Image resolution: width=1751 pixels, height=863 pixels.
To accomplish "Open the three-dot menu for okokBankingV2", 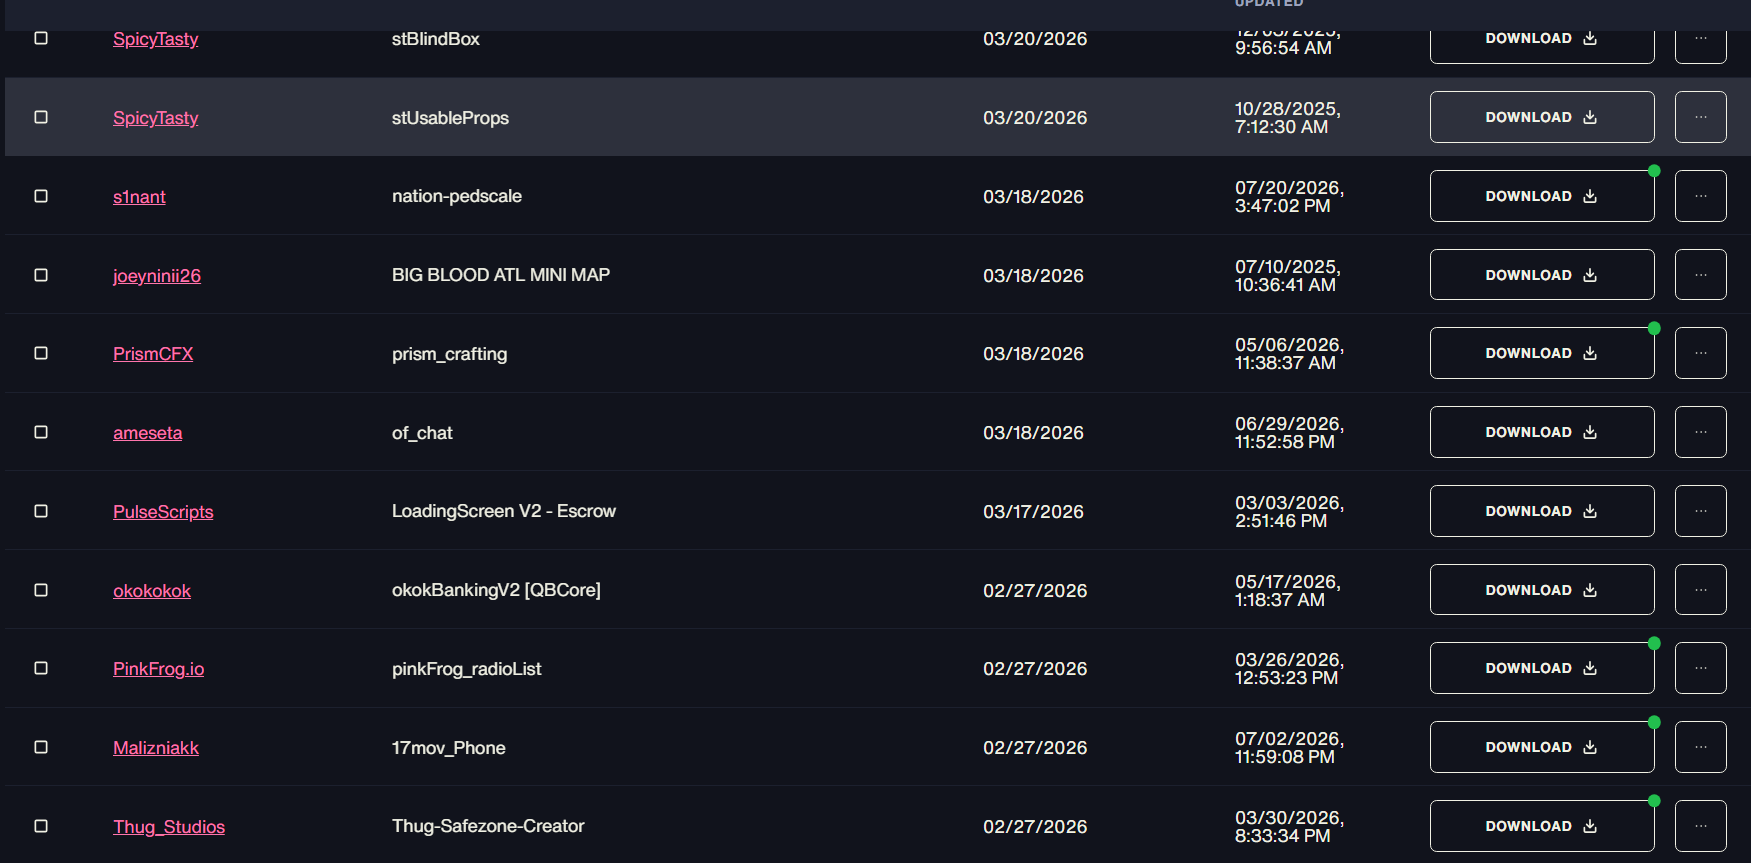I will coord(1700,590).
